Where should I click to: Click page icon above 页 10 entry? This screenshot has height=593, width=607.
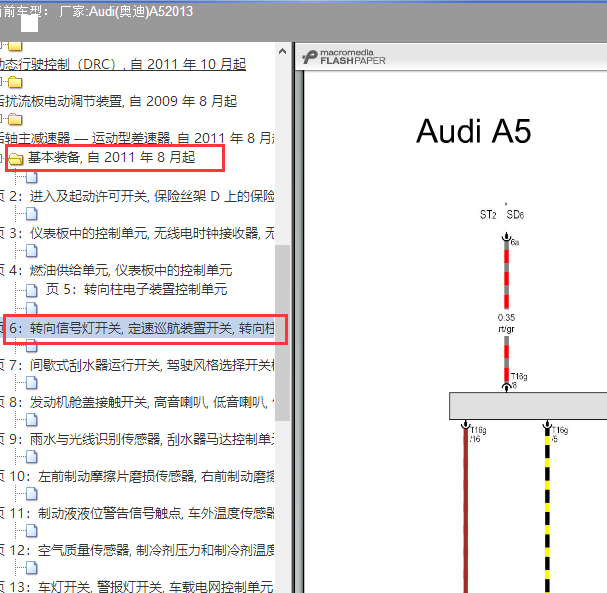31,457
